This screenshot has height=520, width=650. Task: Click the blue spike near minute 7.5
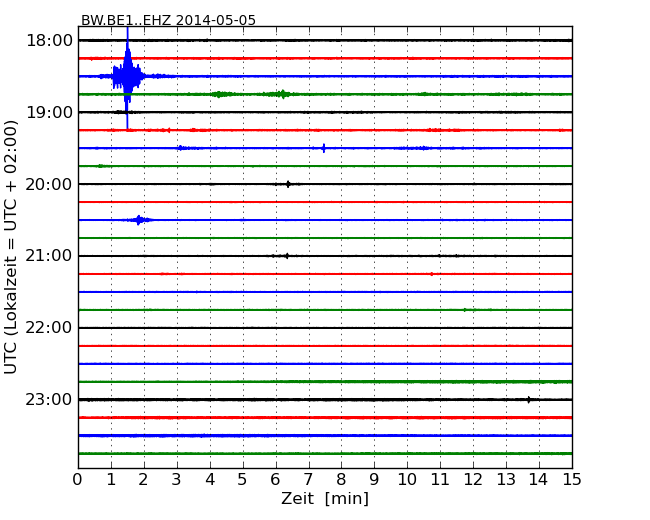pos(324,148)
